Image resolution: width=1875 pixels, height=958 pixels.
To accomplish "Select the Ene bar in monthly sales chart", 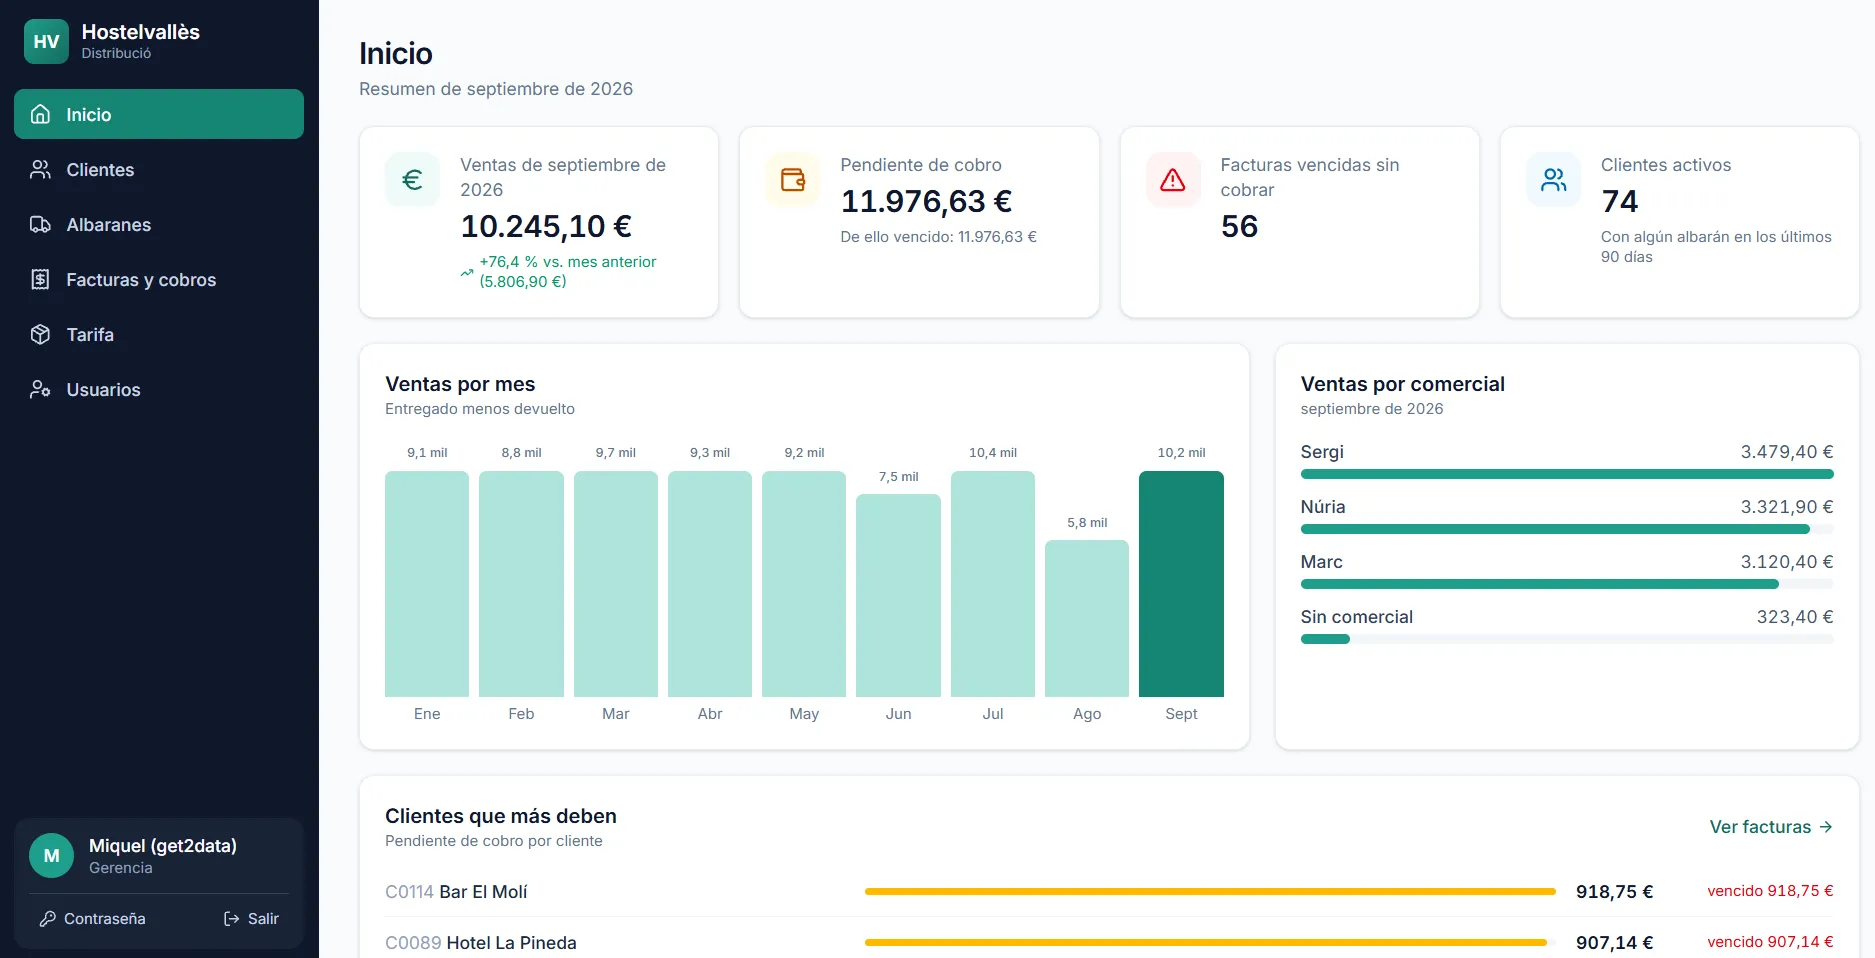I will 427,584.
